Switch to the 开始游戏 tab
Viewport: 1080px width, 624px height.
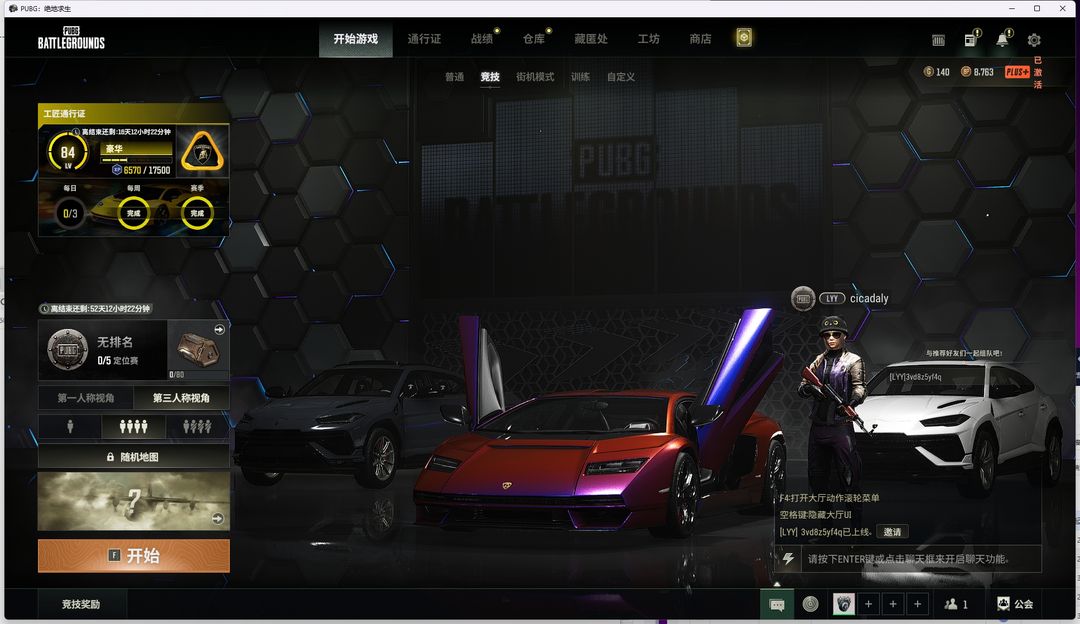355,39
